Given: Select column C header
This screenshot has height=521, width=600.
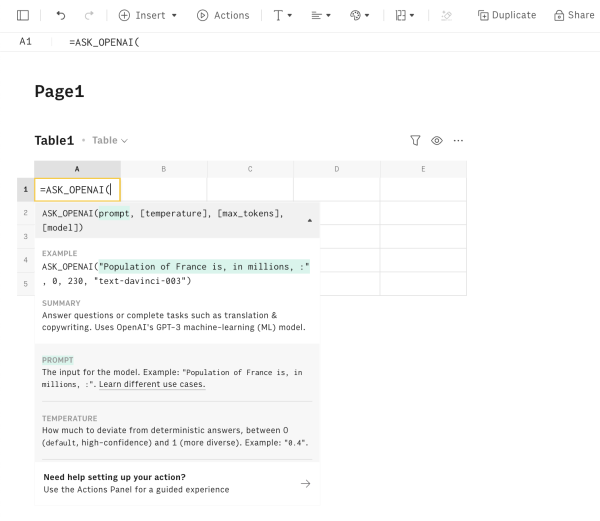Looking at the screenshot, I should tap(250, 169).
